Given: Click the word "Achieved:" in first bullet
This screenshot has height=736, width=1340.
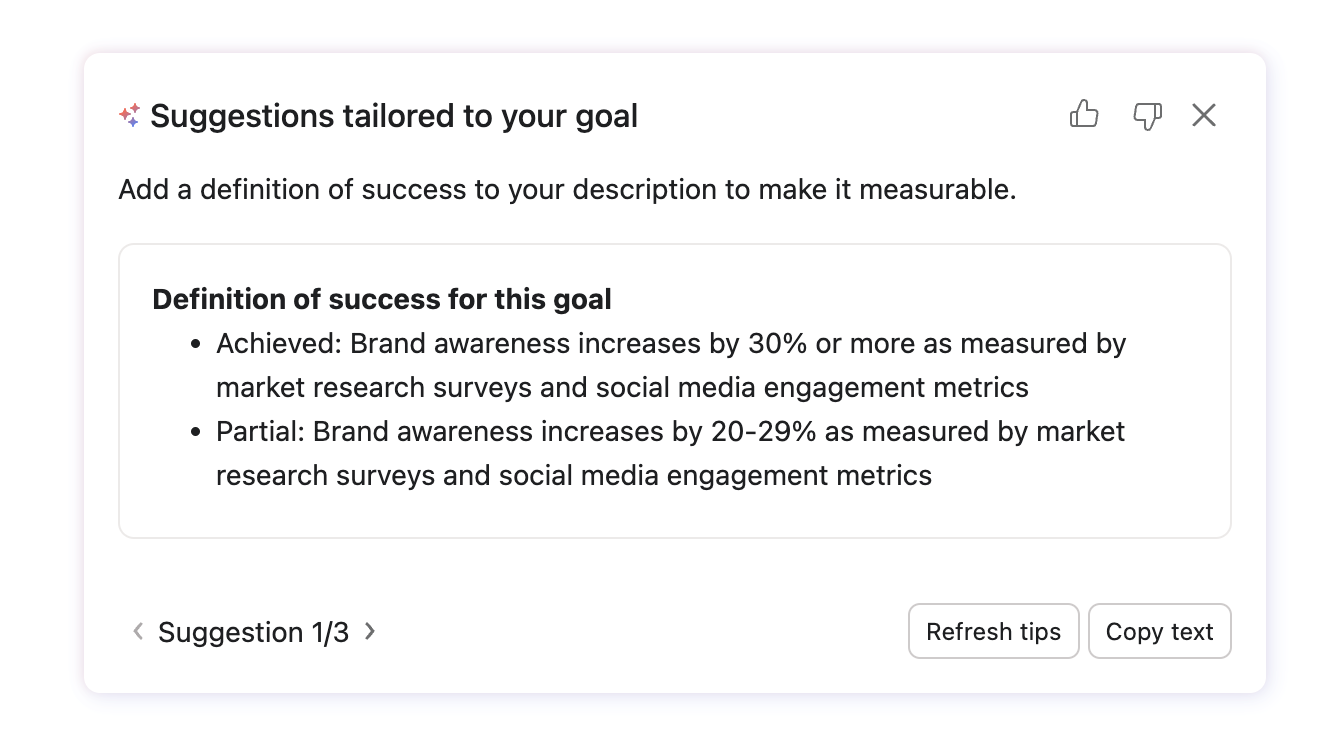Looking at the screenshot, I should coord(279,343).
